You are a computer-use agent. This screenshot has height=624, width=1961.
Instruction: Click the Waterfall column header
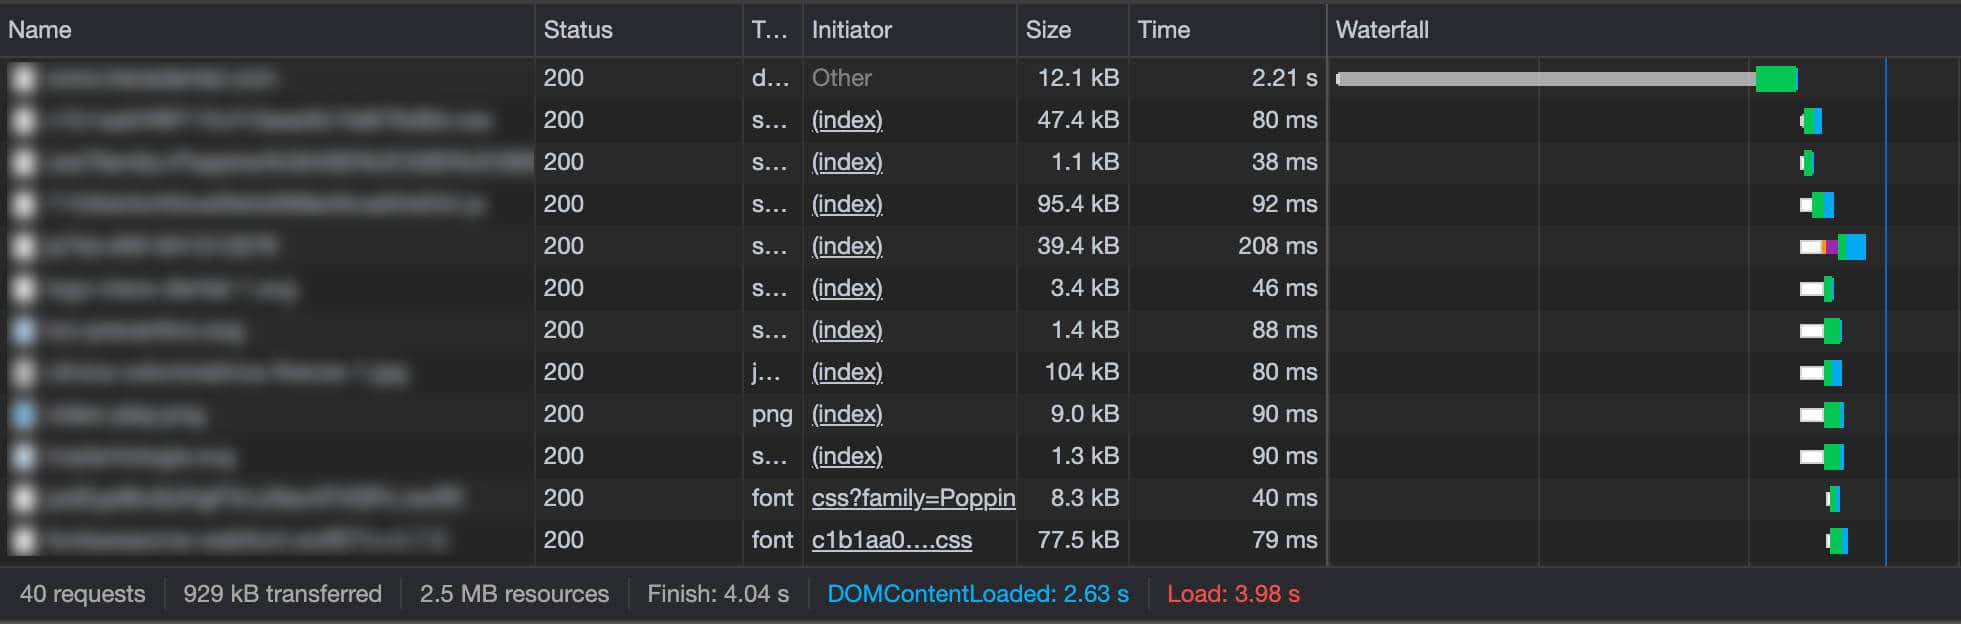(x=1382, y=30)
